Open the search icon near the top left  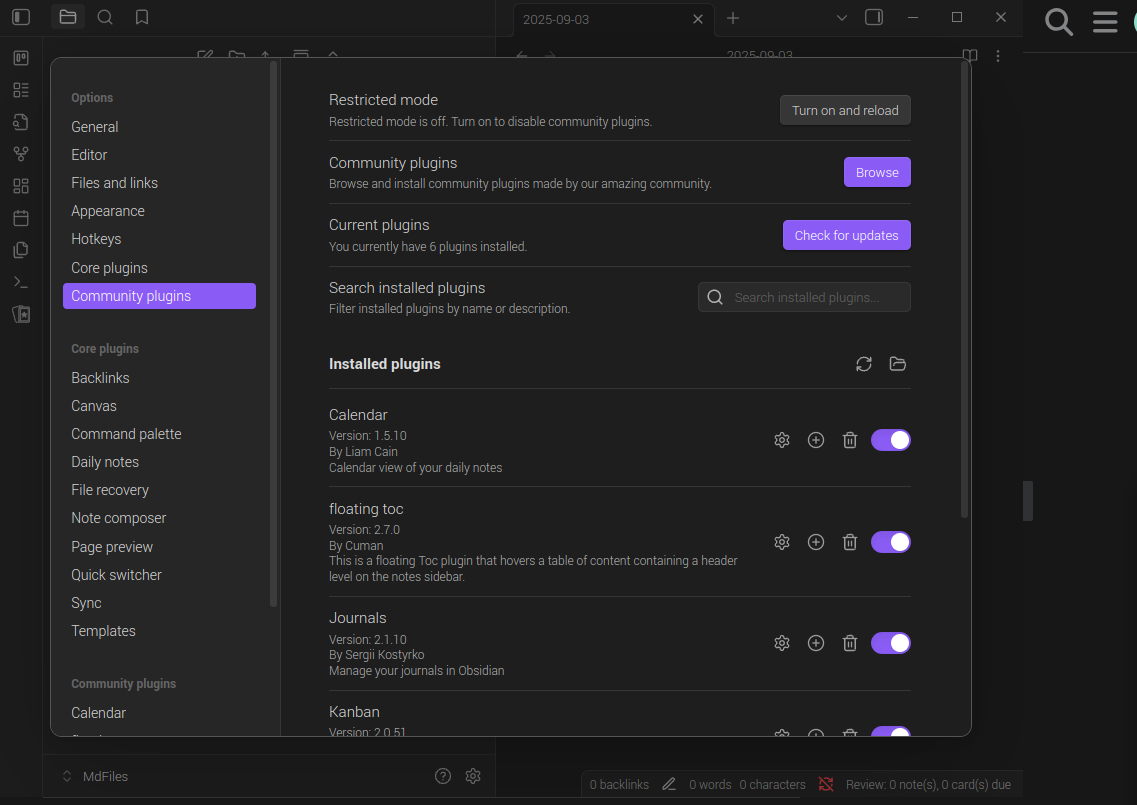click(104, 17)
